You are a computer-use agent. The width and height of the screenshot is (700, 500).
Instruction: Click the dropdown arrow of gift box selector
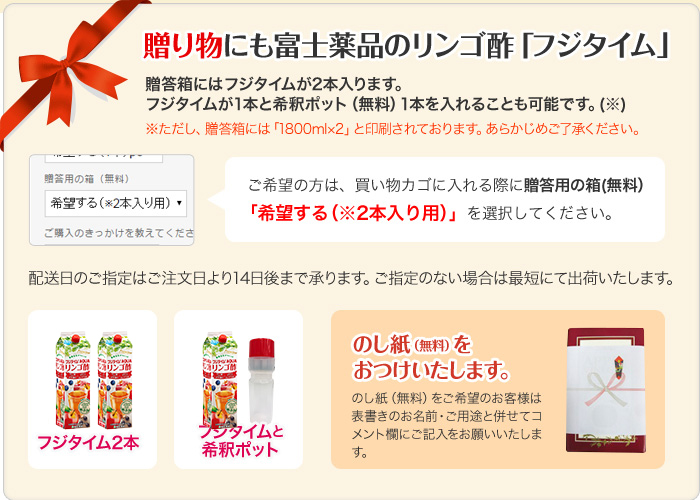click(179, 203)
